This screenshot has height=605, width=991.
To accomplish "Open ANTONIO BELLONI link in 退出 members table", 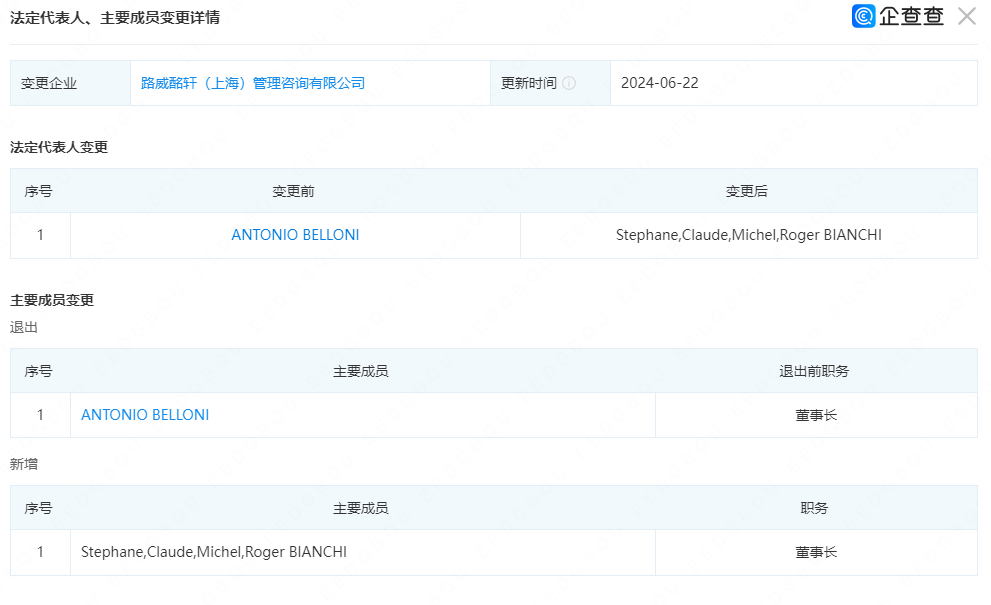I will [145, 415].
